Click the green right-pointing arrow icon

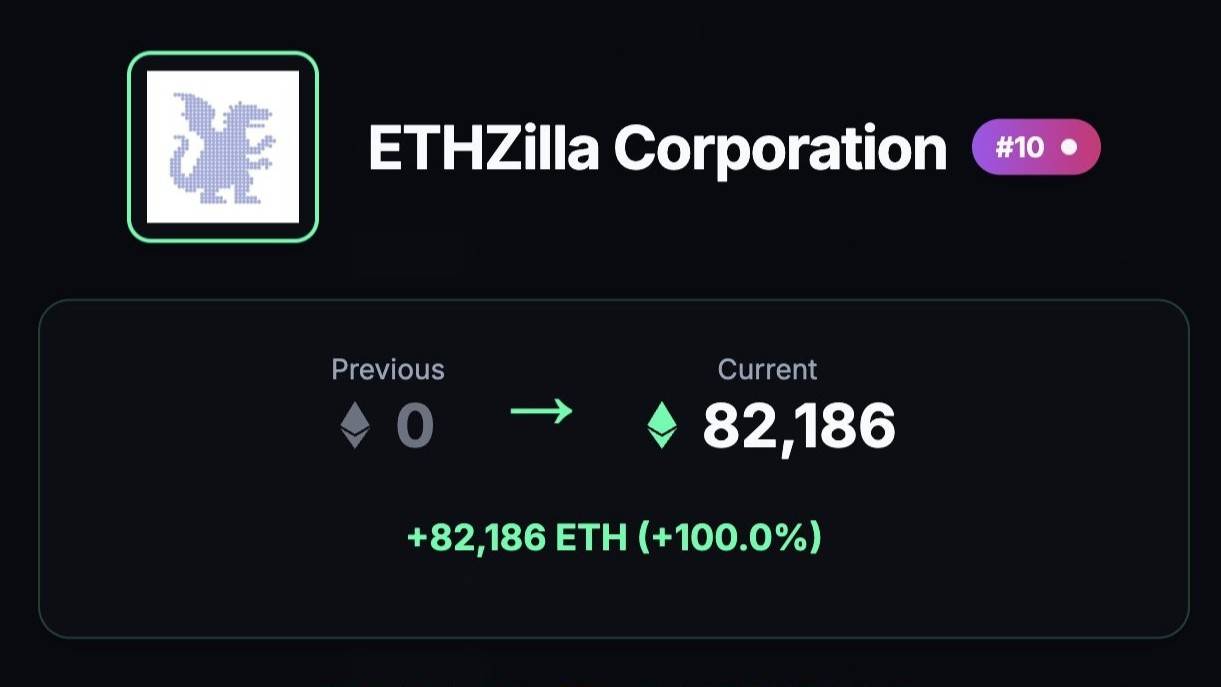pyautogui.click(x=541, y=411)
